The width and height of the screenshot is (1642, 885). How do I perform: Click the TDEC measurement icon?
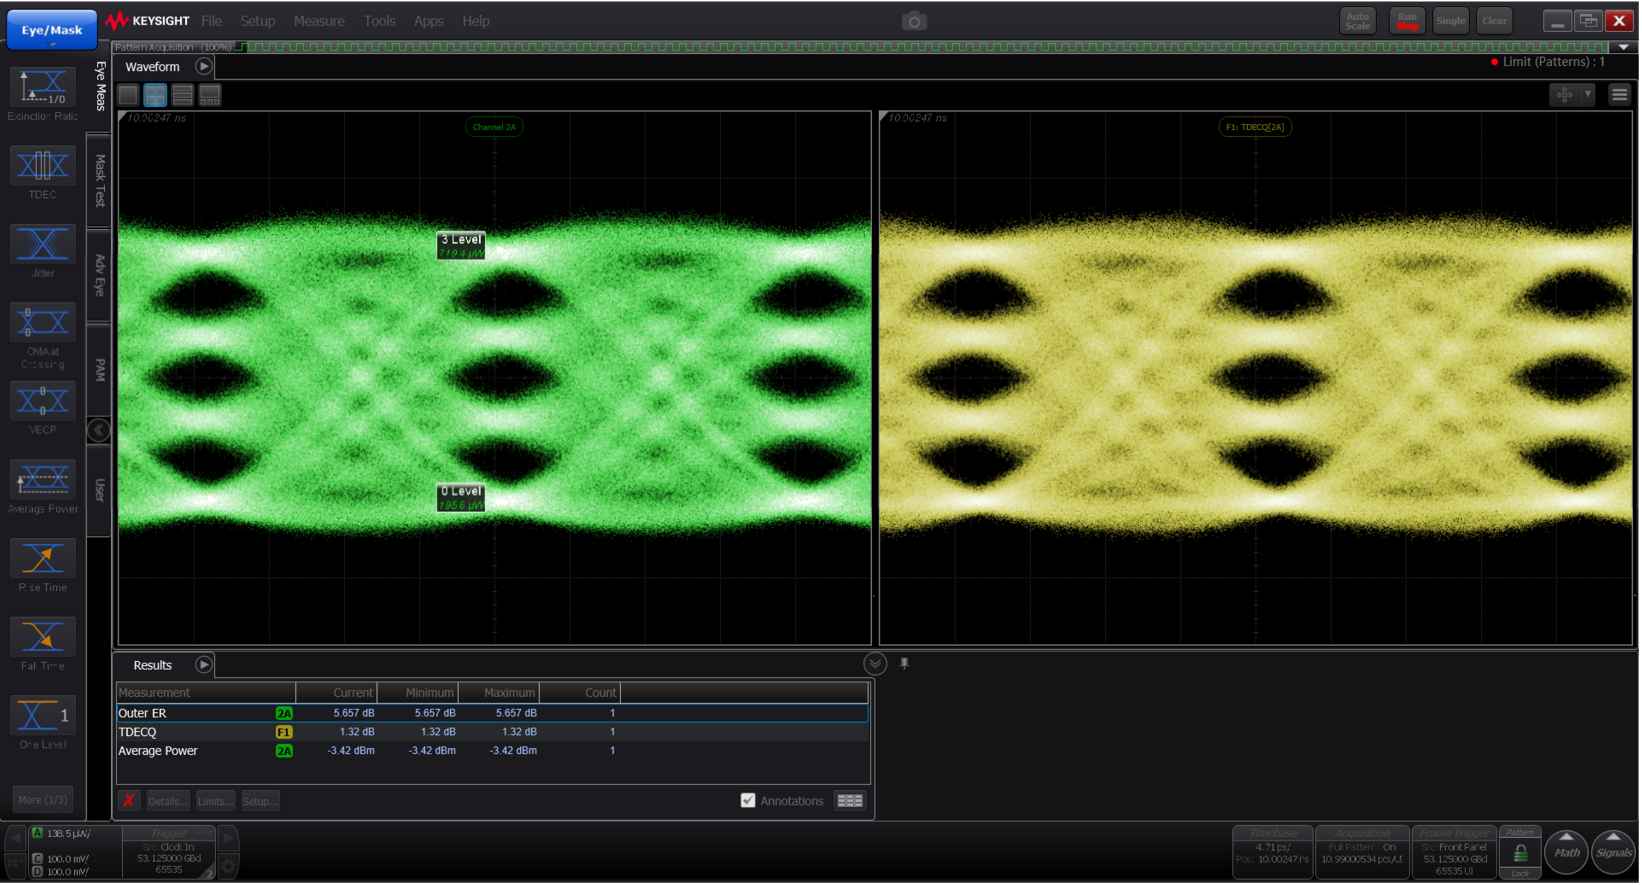tap(42, 166)
